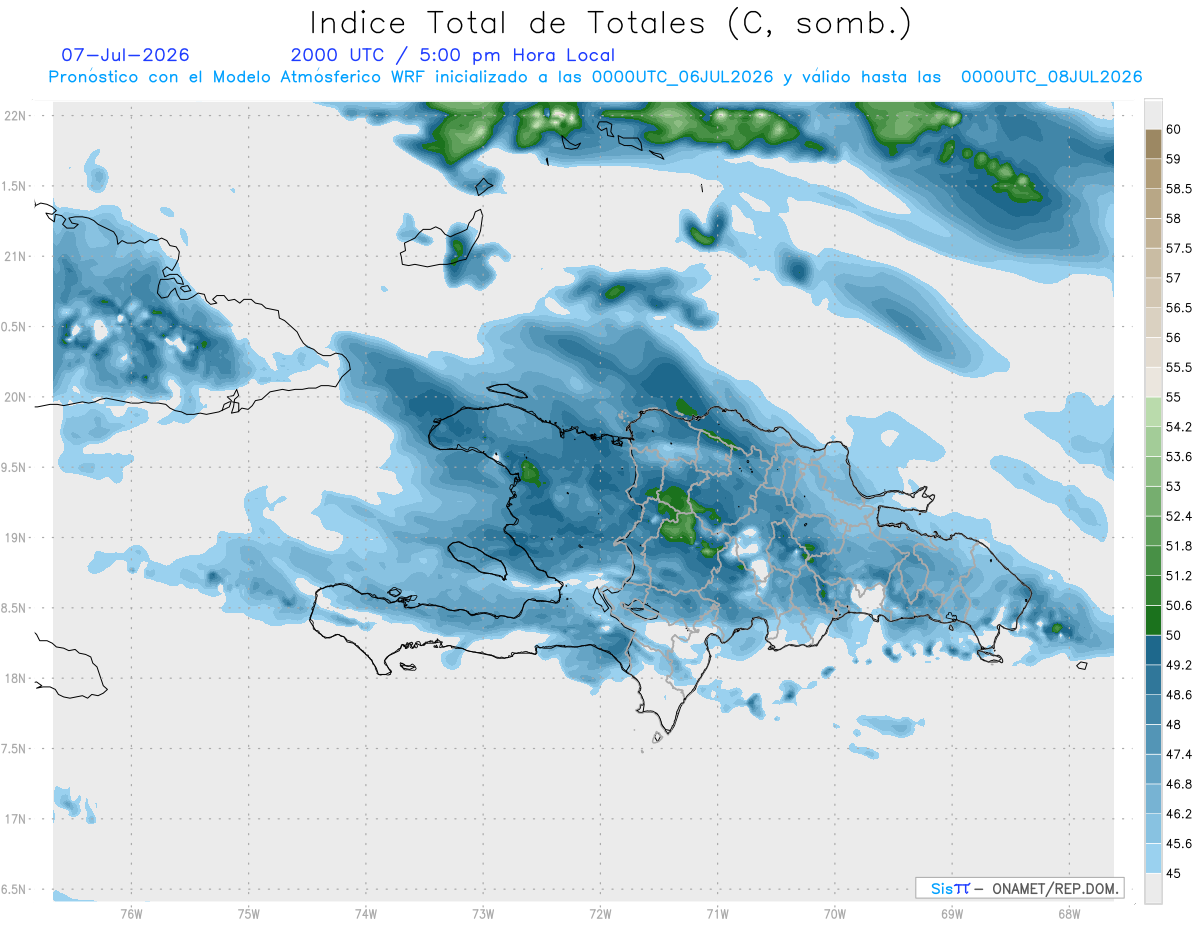Click the colorbar value 57.5
1200x927 pixels.
pyautogui.click(x=1178, y=248)
